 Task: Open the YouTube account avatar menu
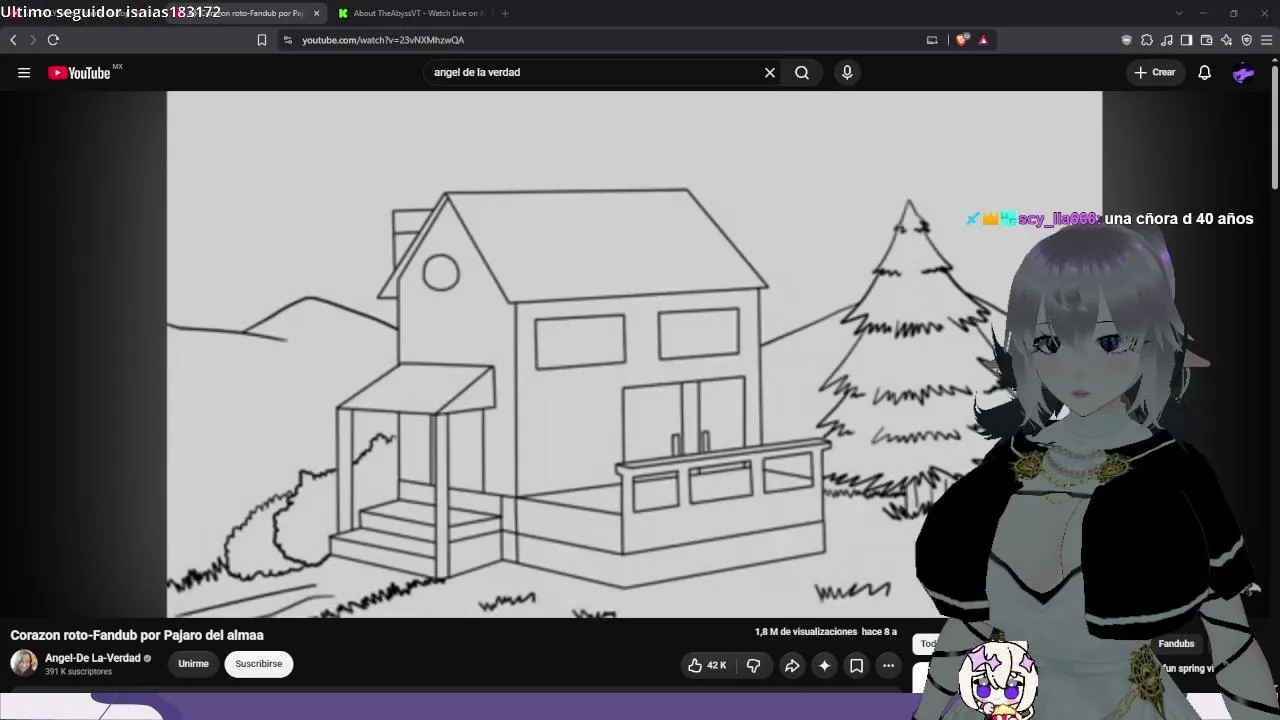click(1244, 72)
